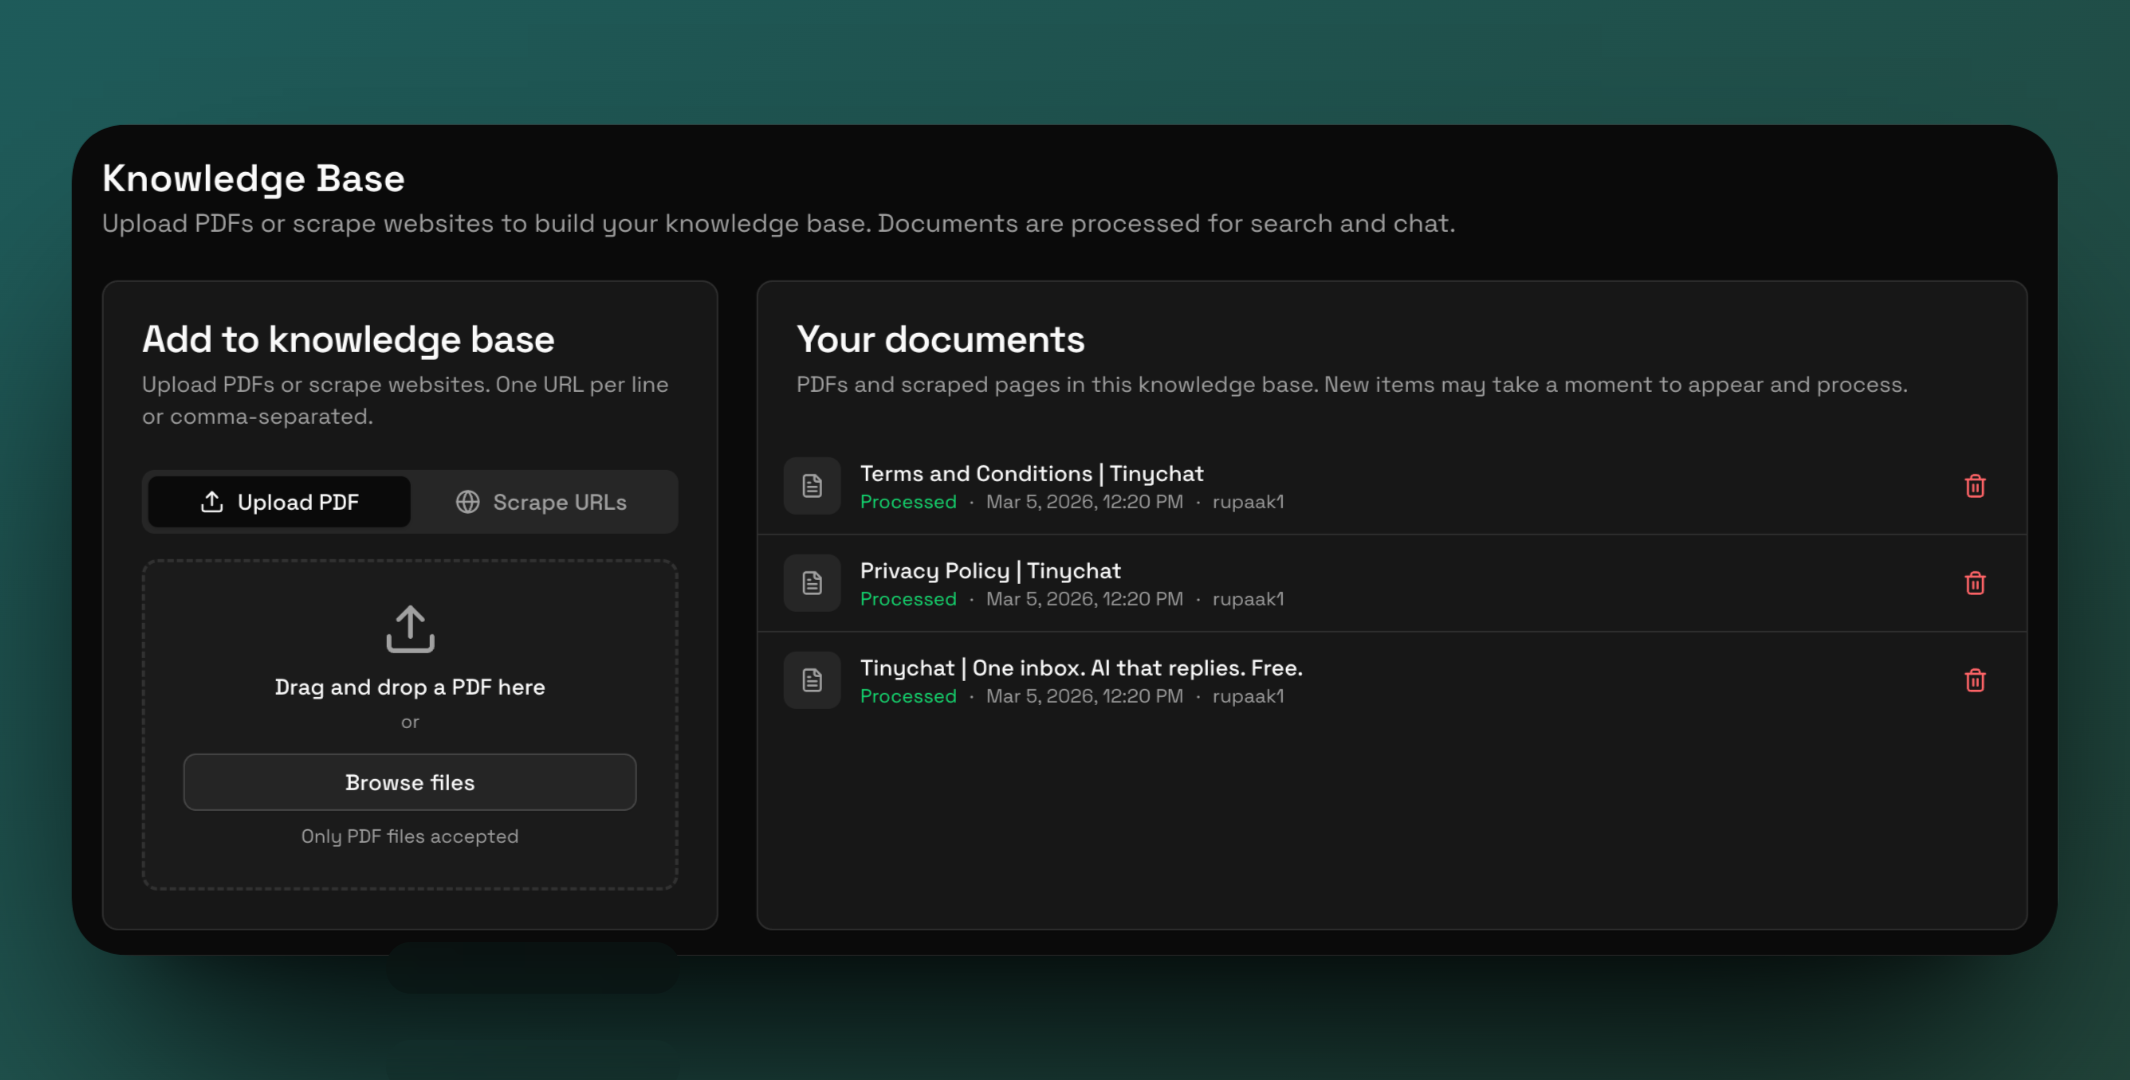Screen dimensions: 2130x1080
Task: Open 'Tinychat | One inbox' document title
Action: click(x=1080, y=667)
